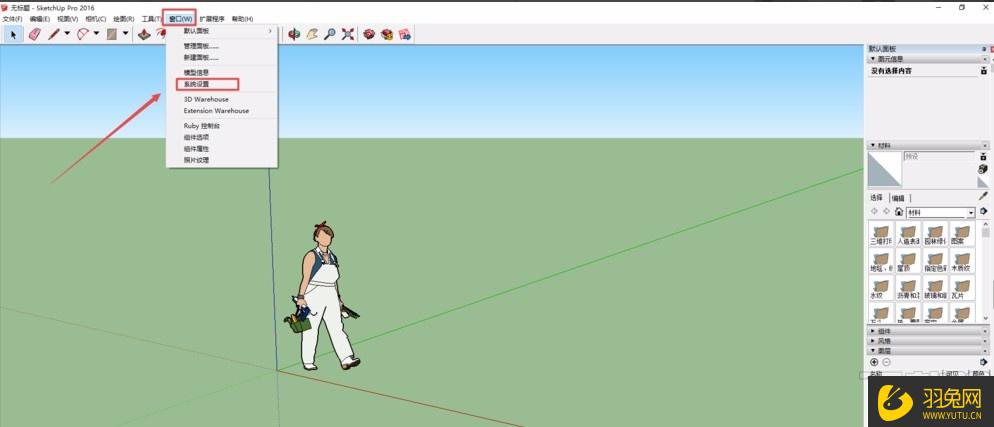Screen dimensions: 994x427
Task: Choose Extension Warehouse menu entry
Action: 221,110
